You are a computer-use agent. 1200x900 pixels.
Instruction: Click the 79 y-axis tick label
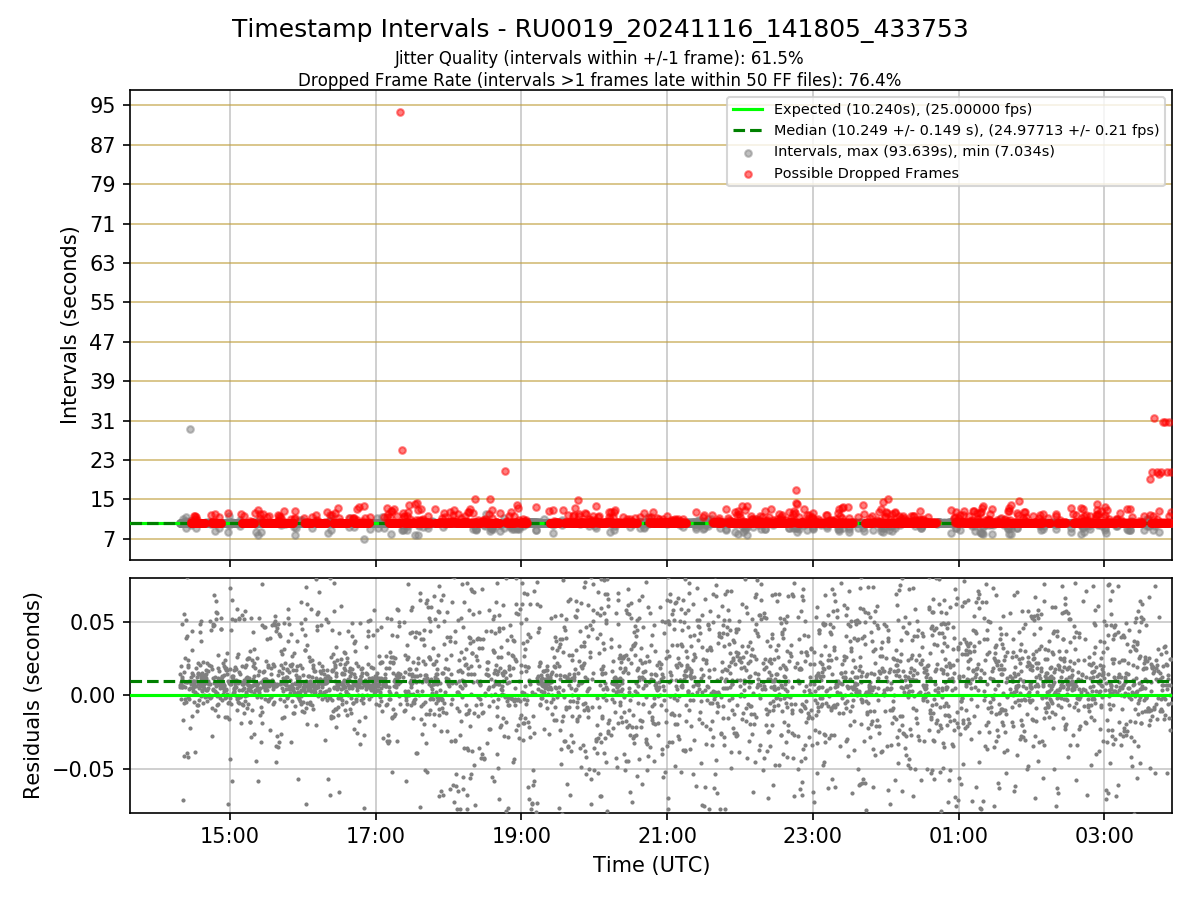(104, 184)
